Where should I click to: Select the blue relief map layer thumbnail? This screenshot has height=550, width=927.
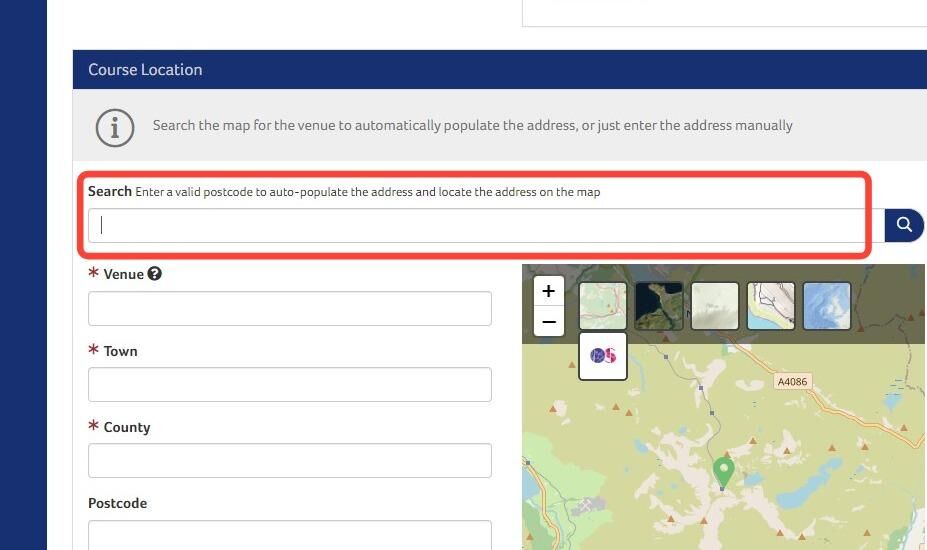pos(826,306)
